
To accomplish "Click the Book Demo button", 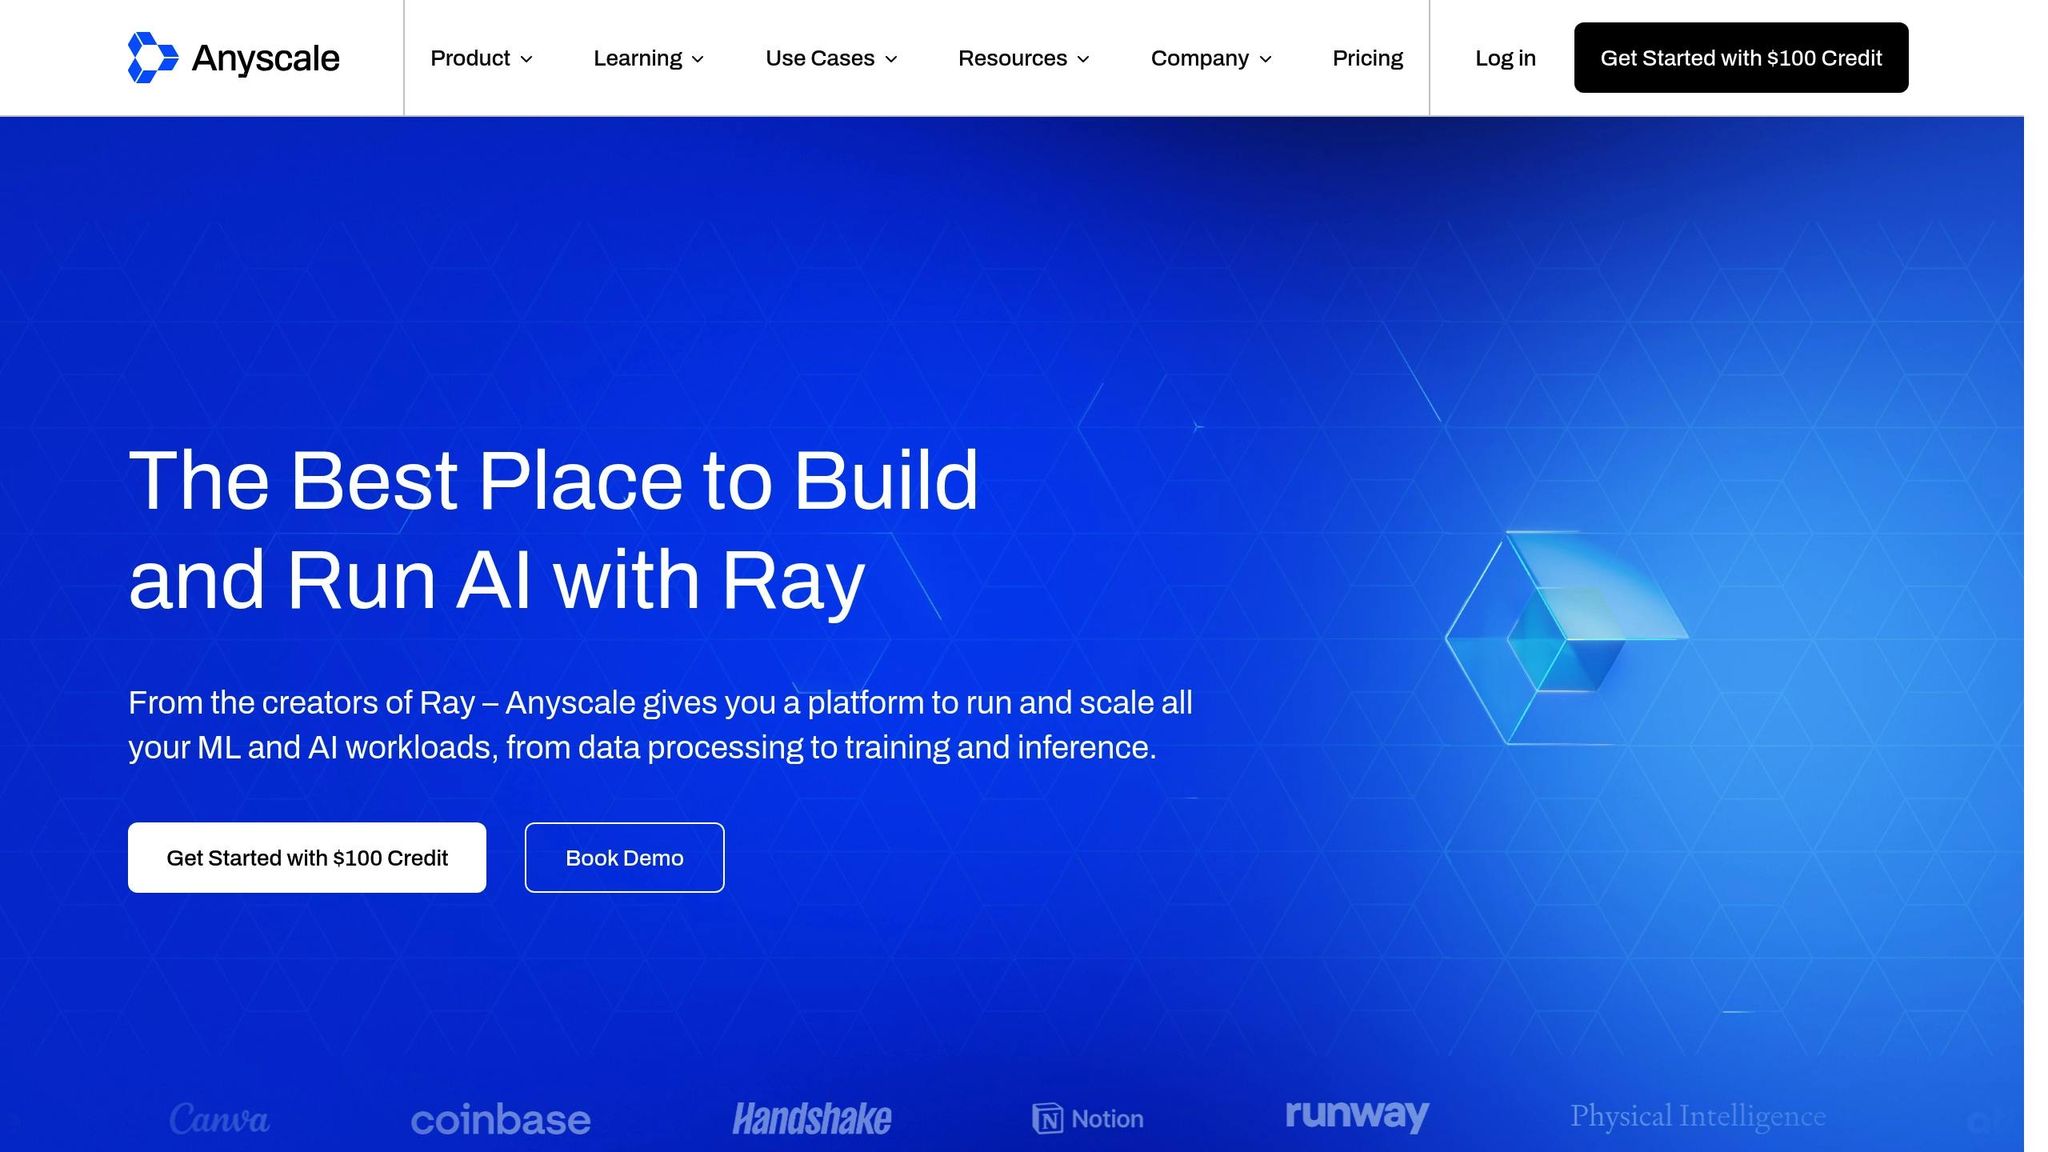I will point(624,857).
